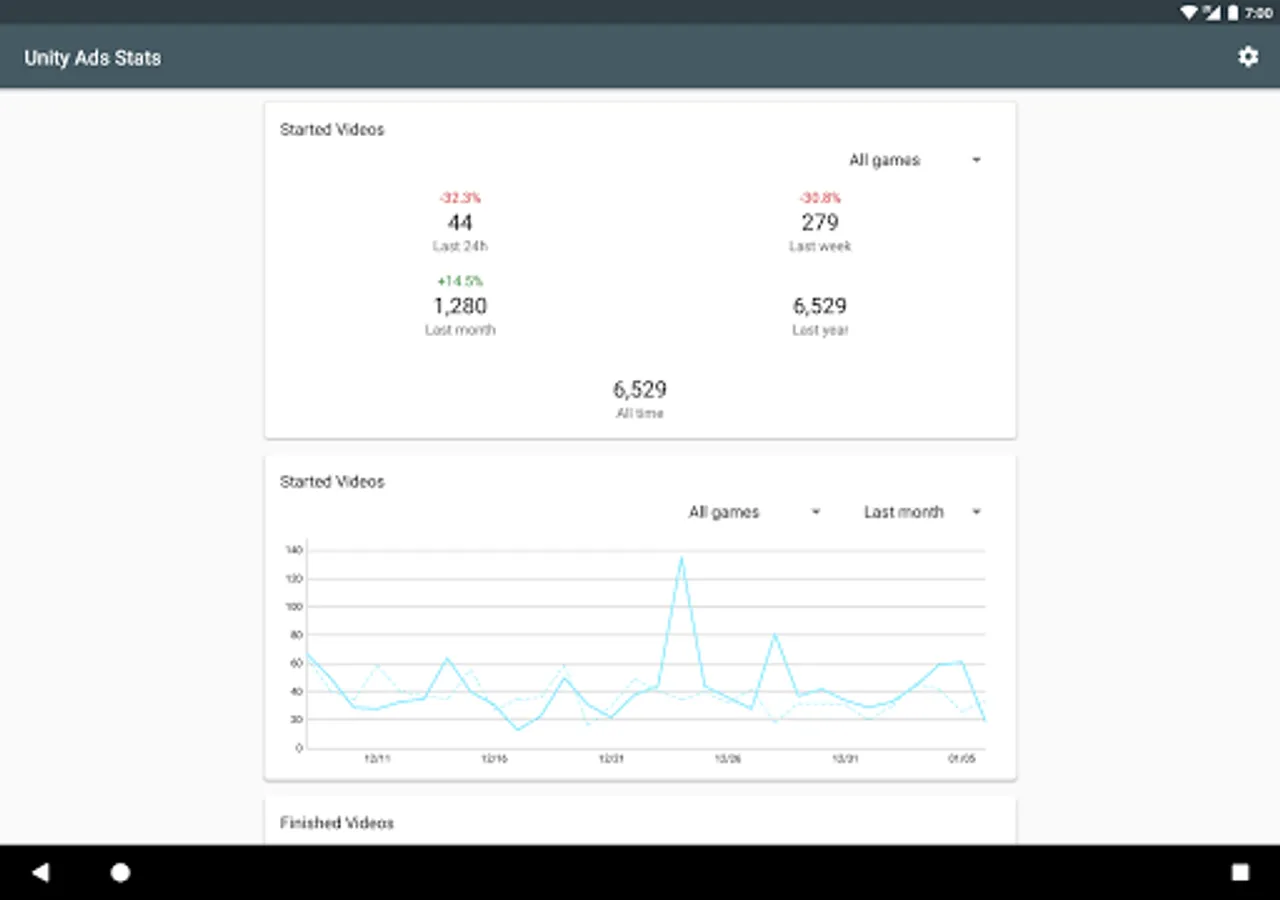This screenshot has width=1280, height=900.
Task: Click the 01/05 date on chart axis
Action: click(x=961, y=759)
